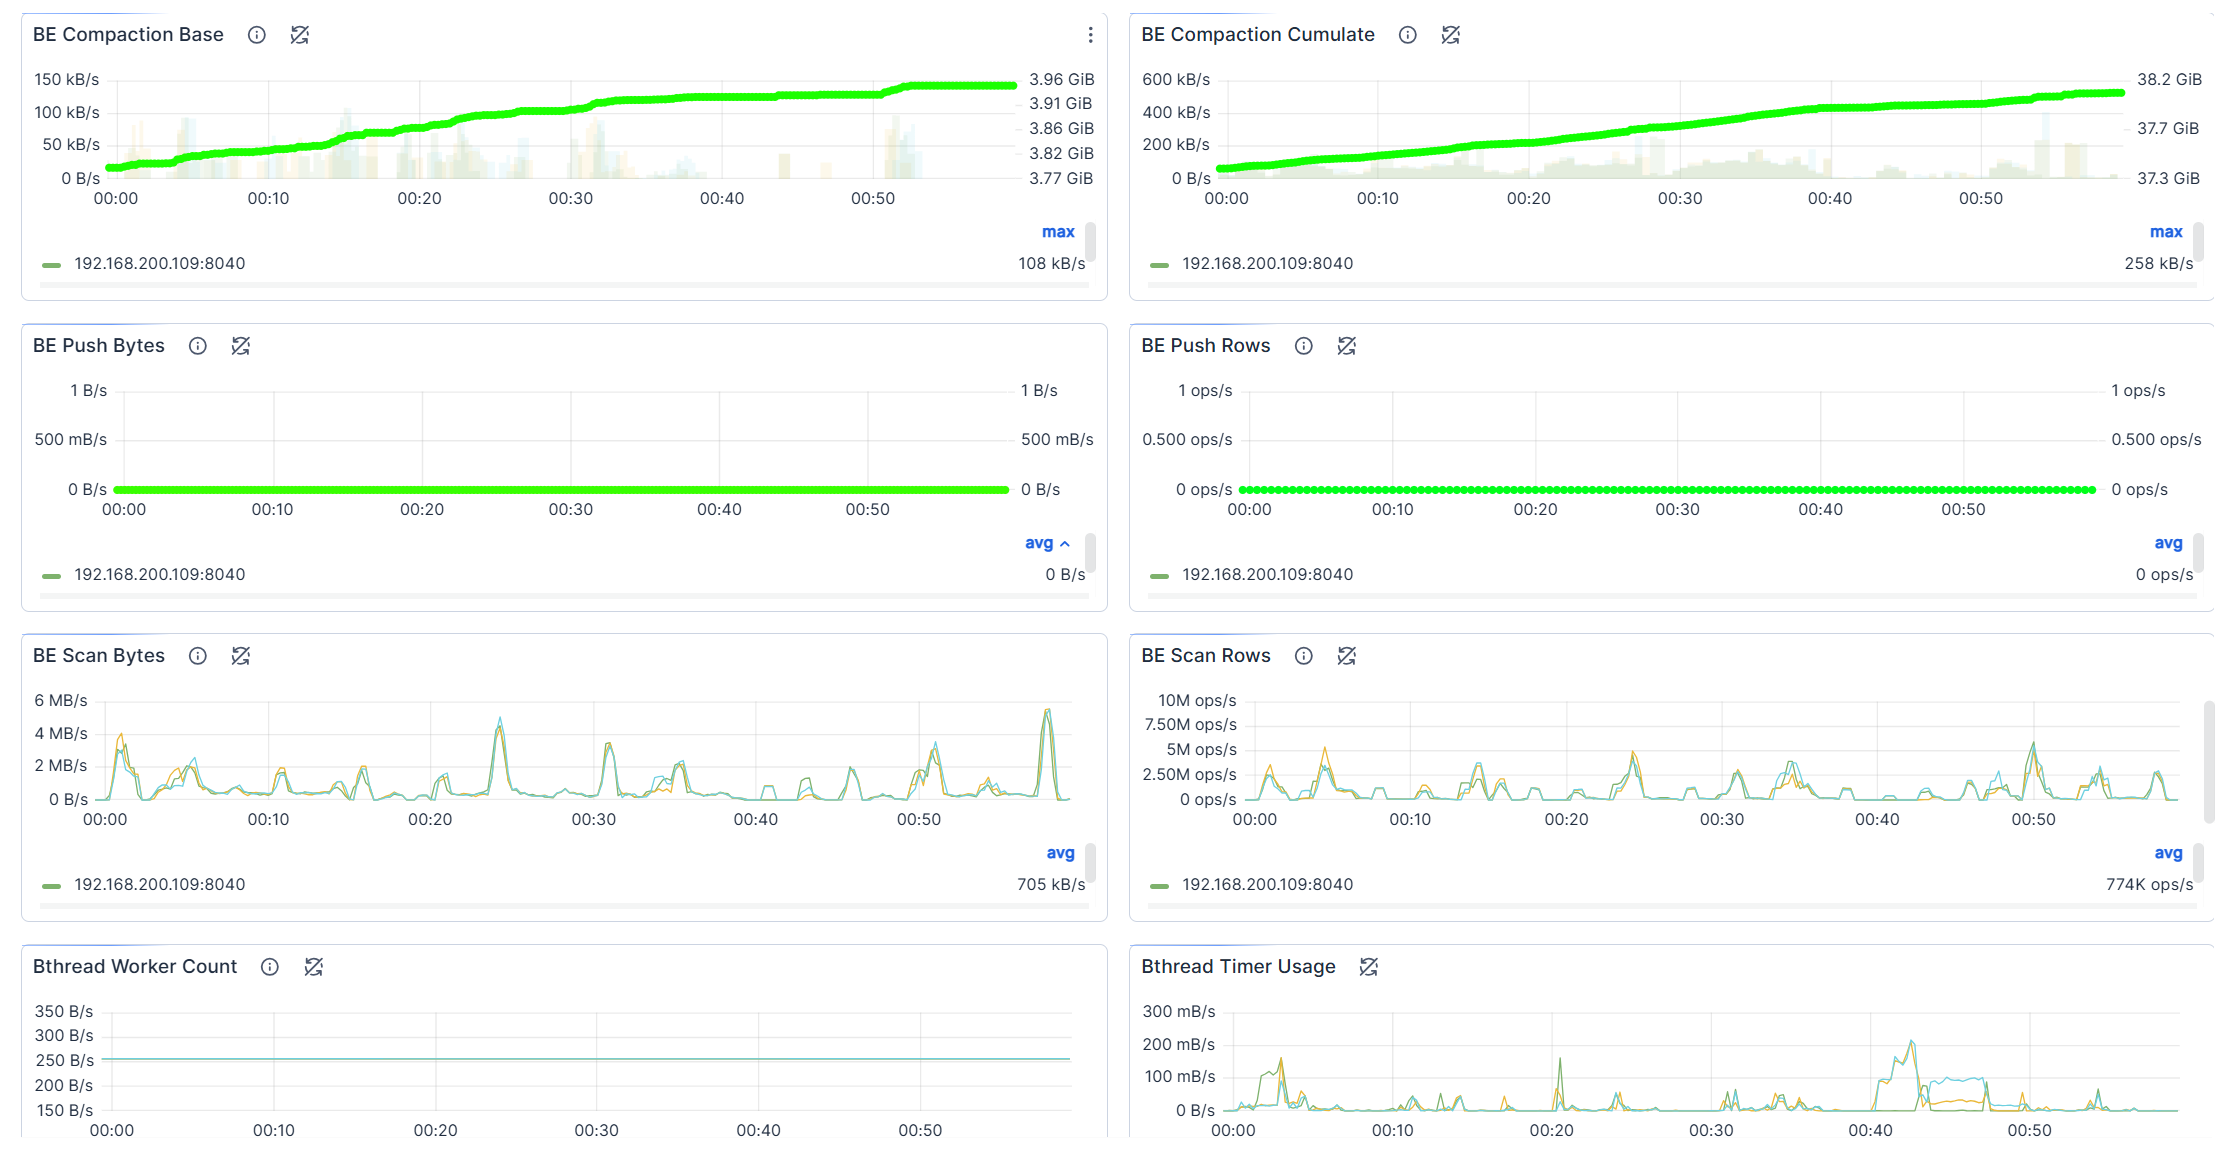Open BE Compaction Base panel kebab menu
Viewport: 2226px width, 1152px height.
[x=1090, y=35]
